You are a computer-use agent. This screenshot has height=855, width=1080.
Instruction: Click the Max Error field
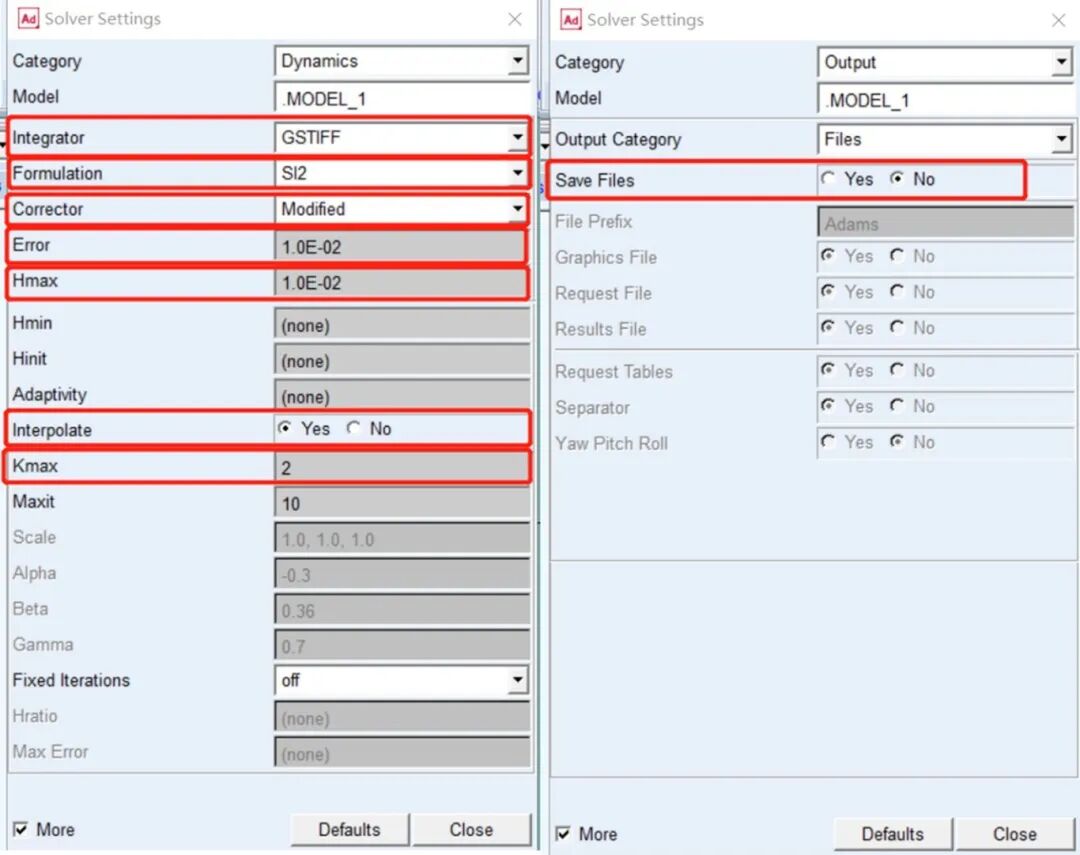pos(402,753)
